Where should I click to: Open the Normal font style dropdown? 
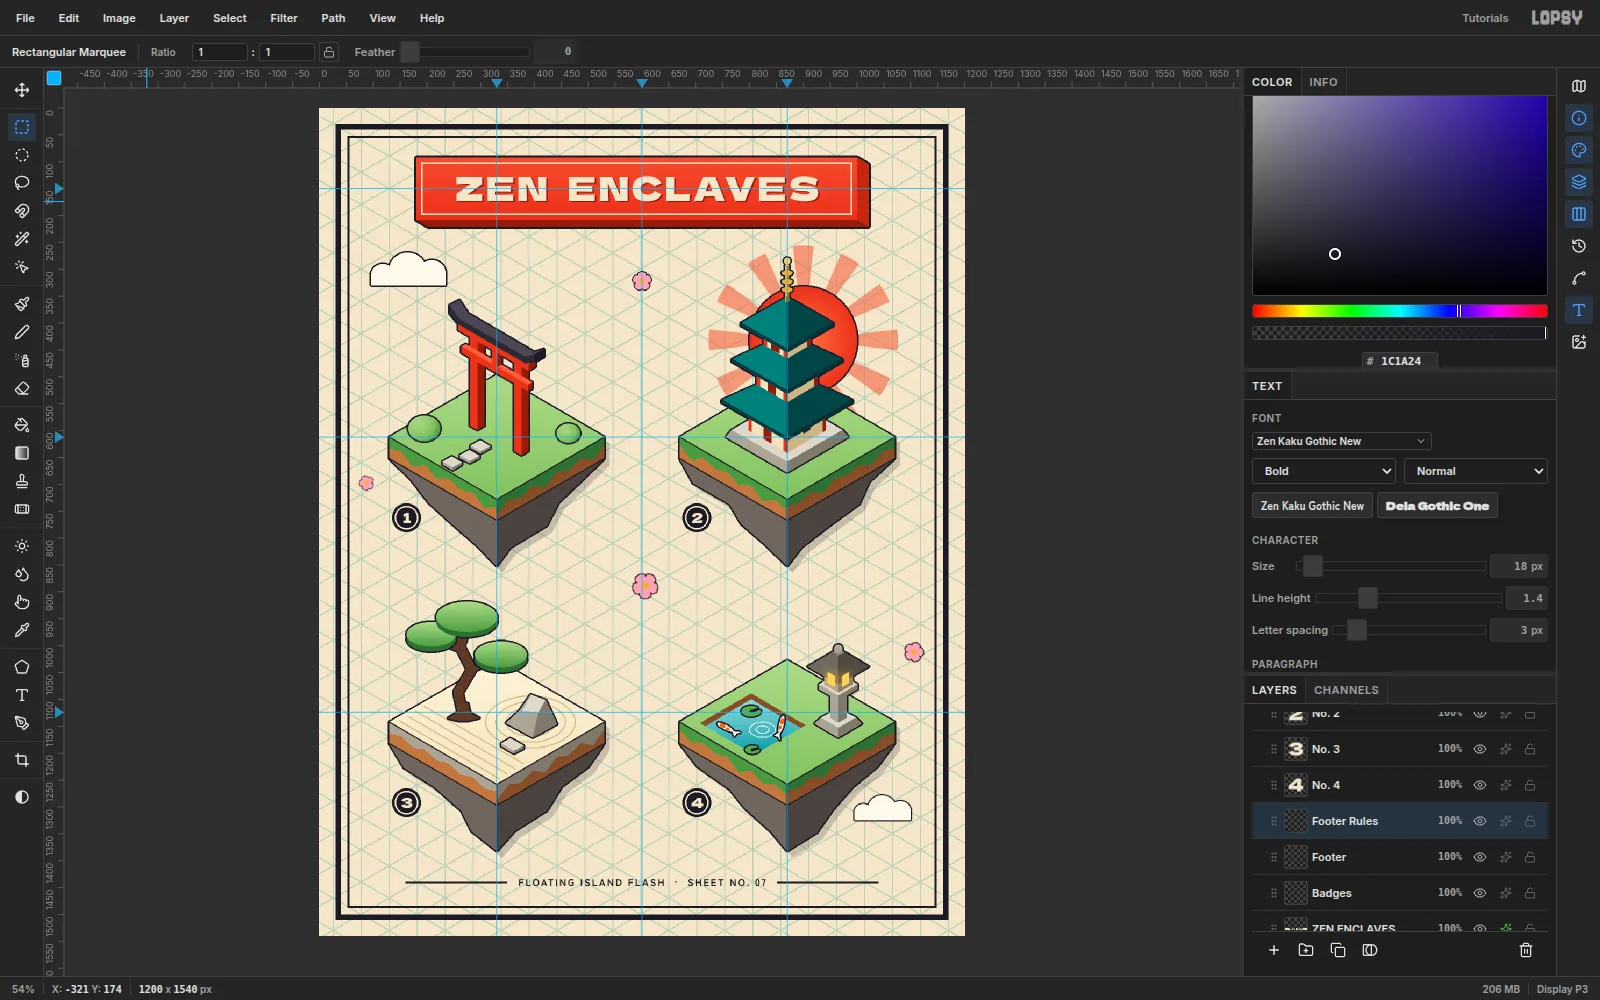(1475, 471)
